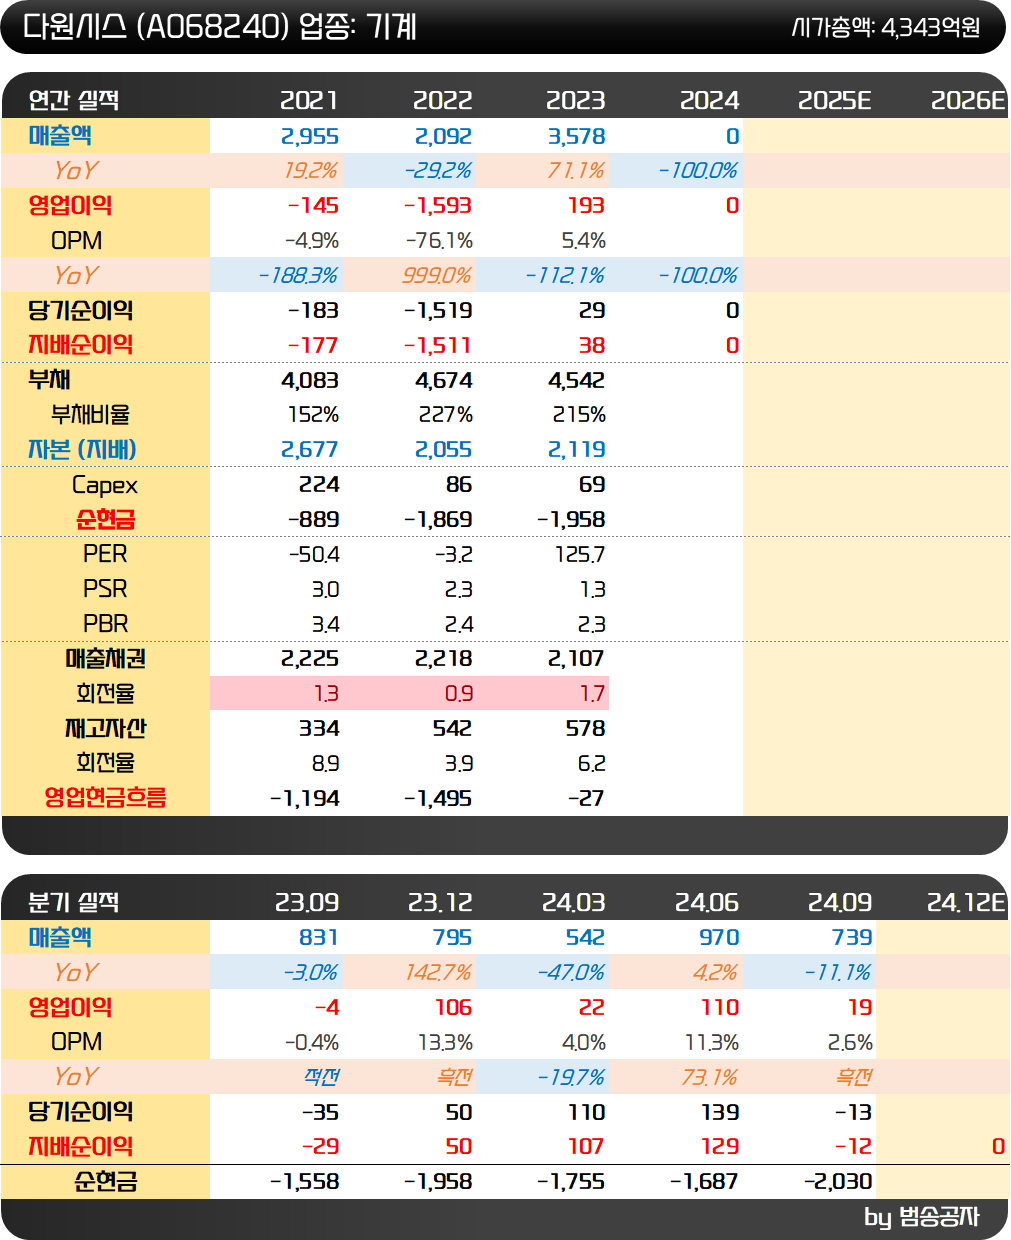Select quarterly YoY cell -47.0%
The width and height of the screenshot is (1011, 1240).
(571, 973)
